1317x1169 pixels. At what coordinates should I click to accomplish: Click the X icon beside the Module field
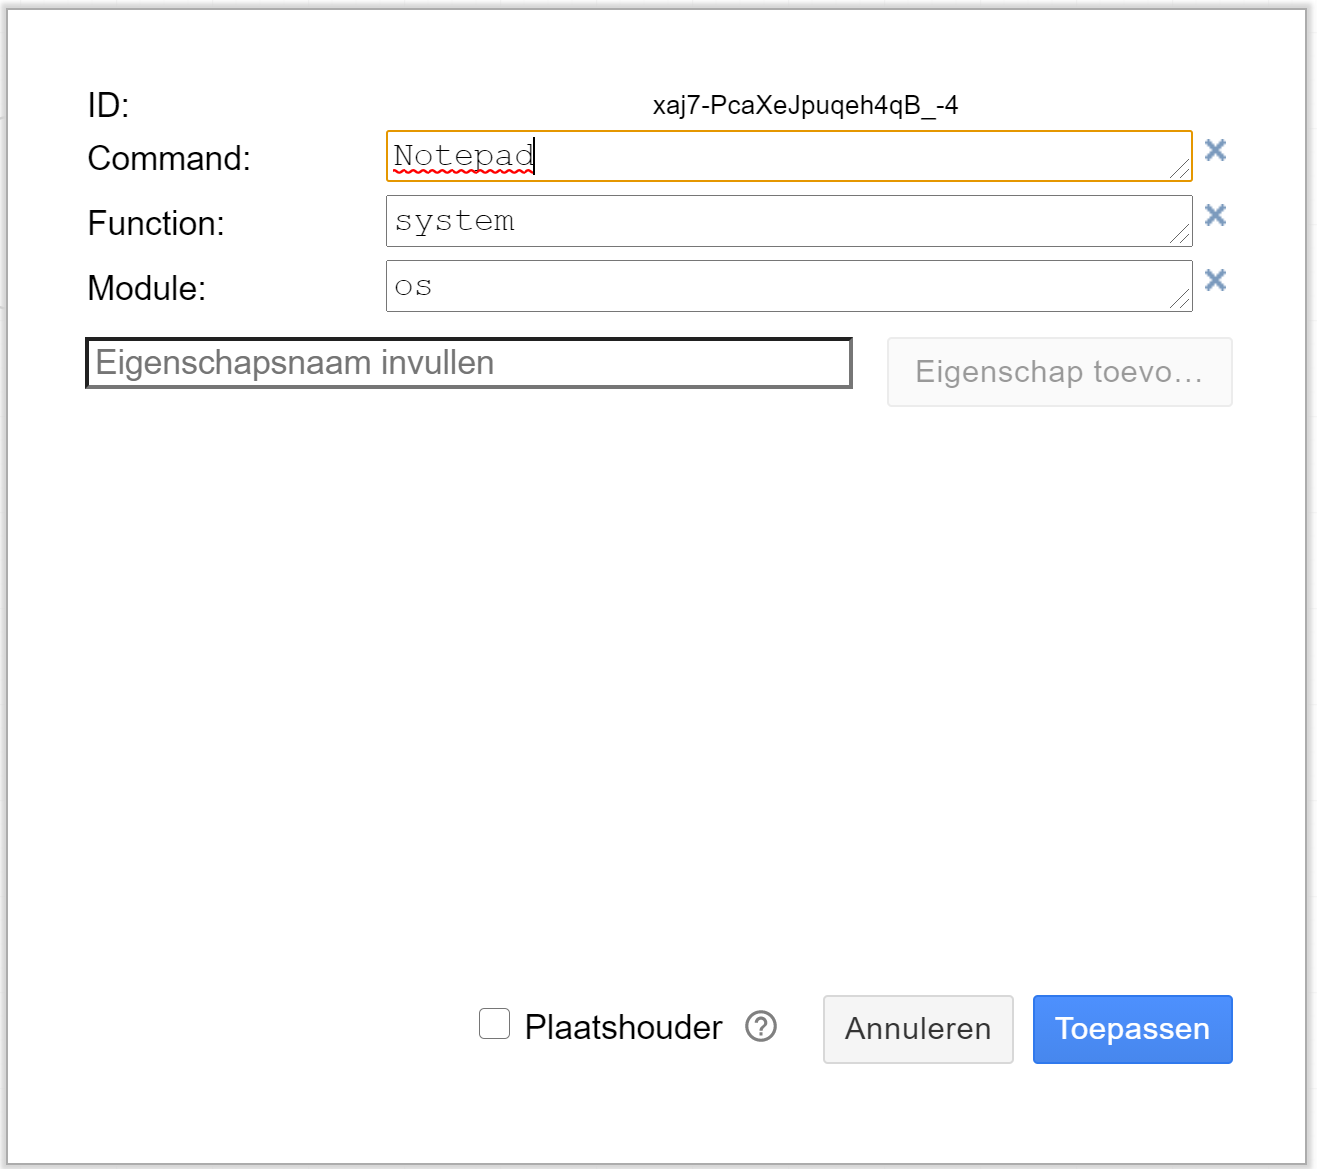pos(1215,280)
